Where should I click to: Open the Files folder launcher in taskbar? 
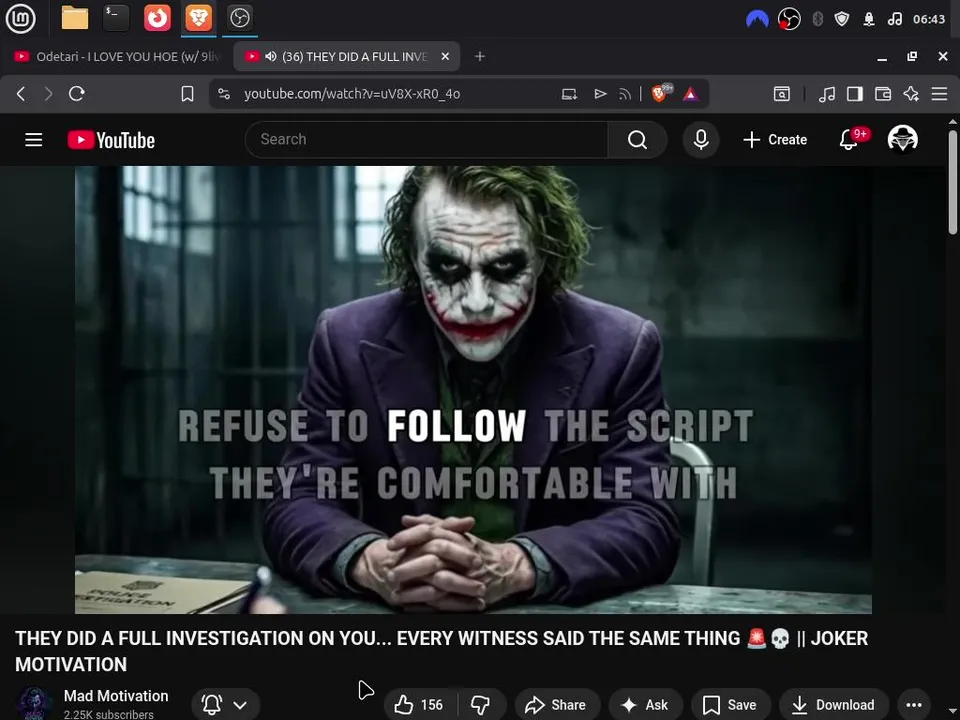75,18
